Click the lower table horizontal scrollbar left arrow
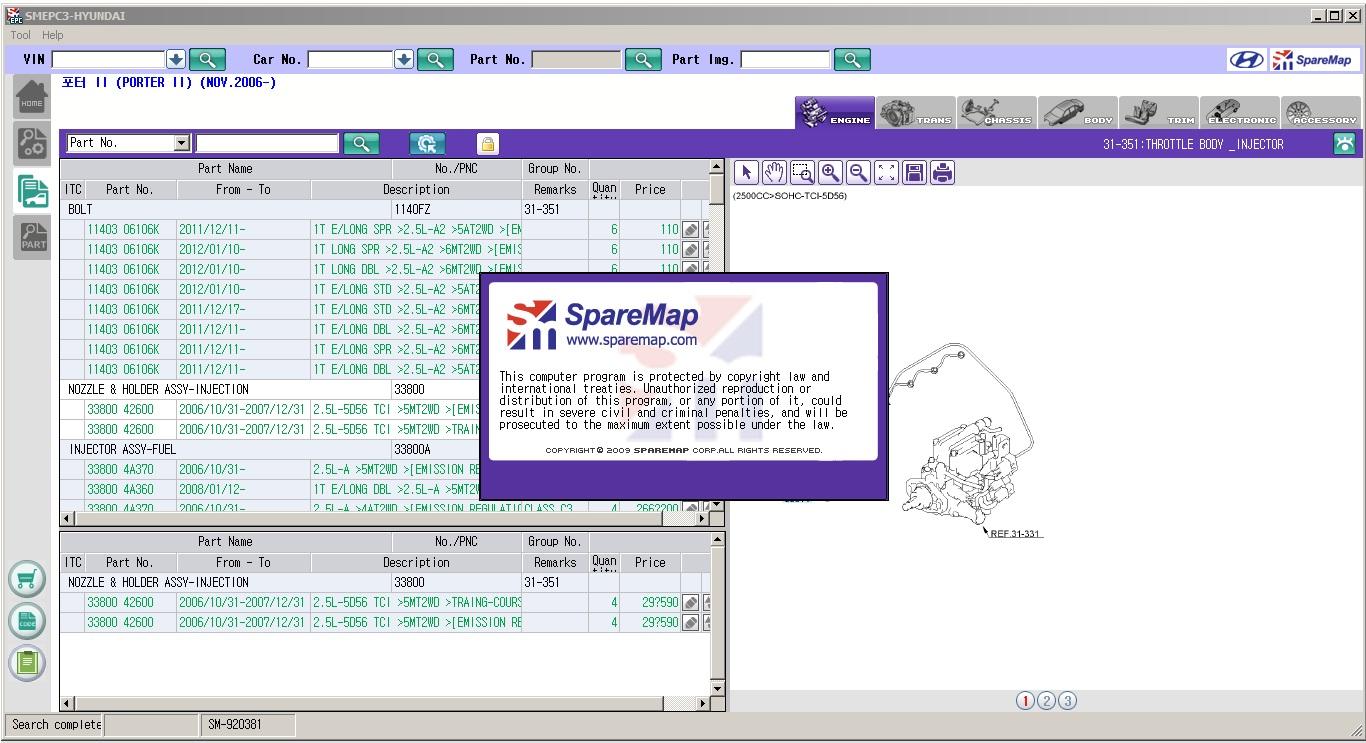The height and width of the screenshot is (743, 1366). coord(68,704)
